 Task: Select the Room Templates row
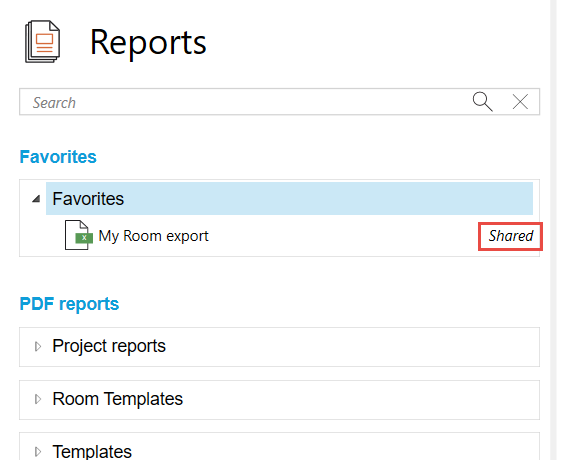[x=280, y=400]
